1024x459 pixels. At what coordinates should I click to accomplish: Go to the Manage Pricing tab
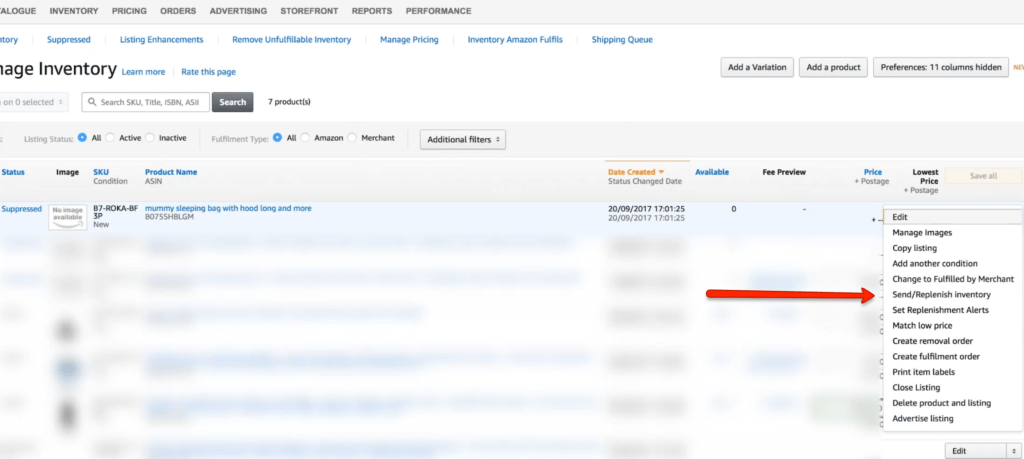pyautogui.click(x=409, y=40)
